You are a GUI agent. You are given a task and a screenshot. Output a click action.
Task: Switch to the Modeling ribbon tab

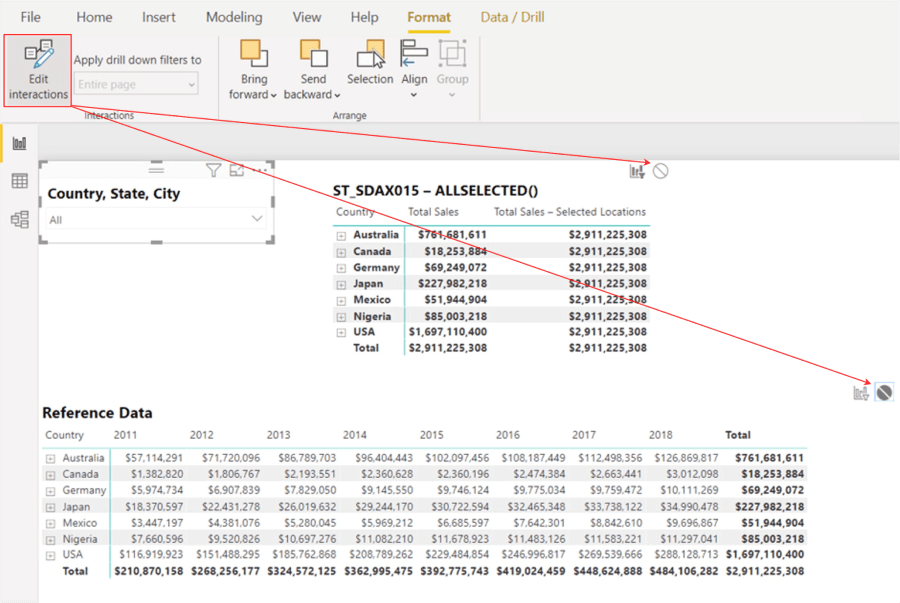point(234,17)
